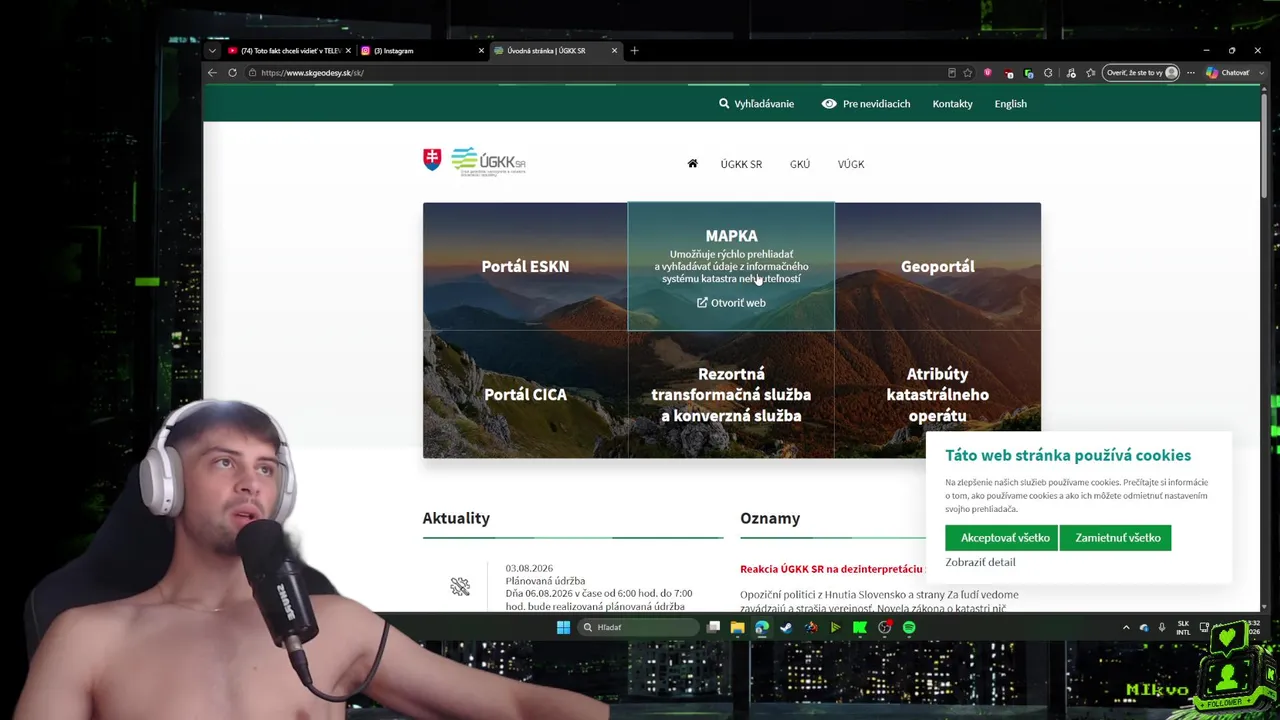
Task: Open Rezortná transformačná služba tile
Action: (731, 394)
